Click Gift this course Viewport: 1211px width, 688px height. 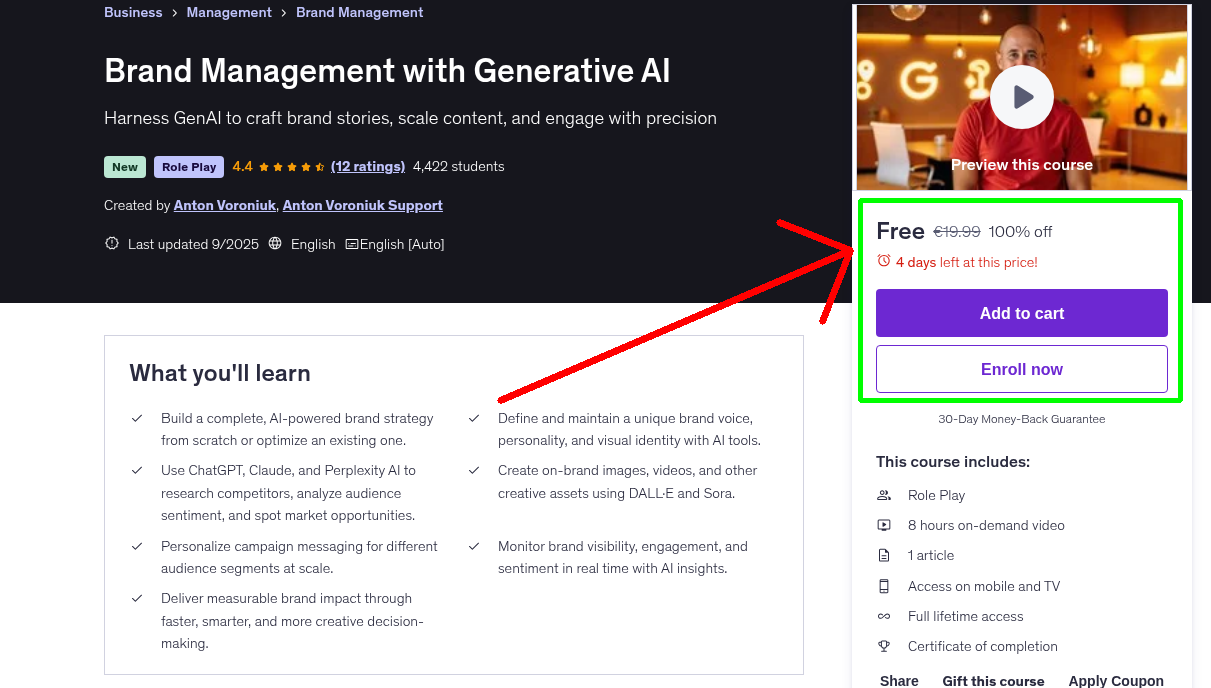[x=993, y=681]
